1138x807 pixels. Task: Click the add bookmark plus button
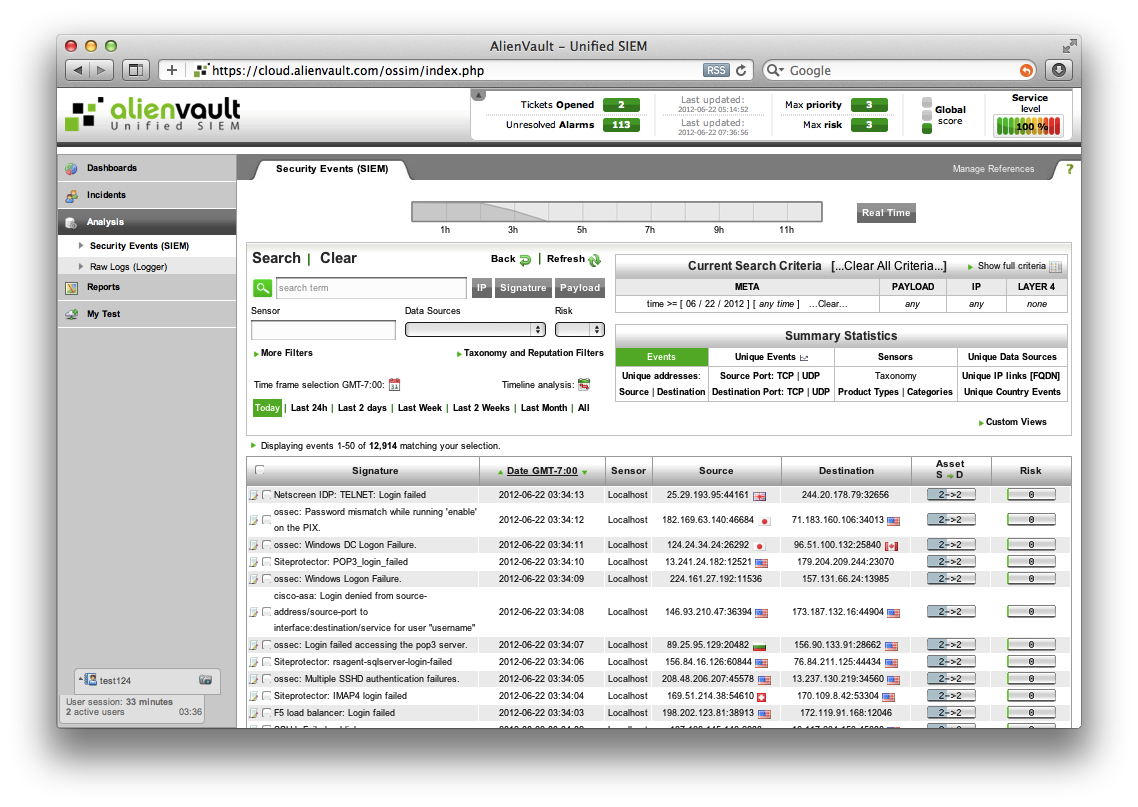pyautogui.click(x=171, y=70)
